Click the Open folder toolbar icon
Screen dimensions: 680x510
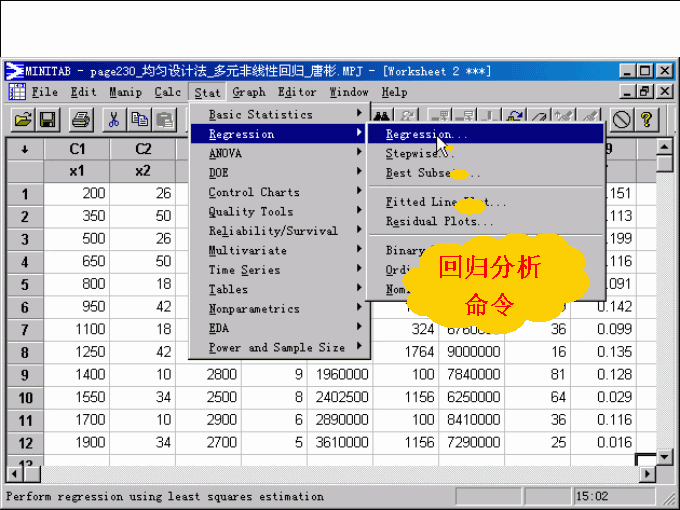point(22,120)
